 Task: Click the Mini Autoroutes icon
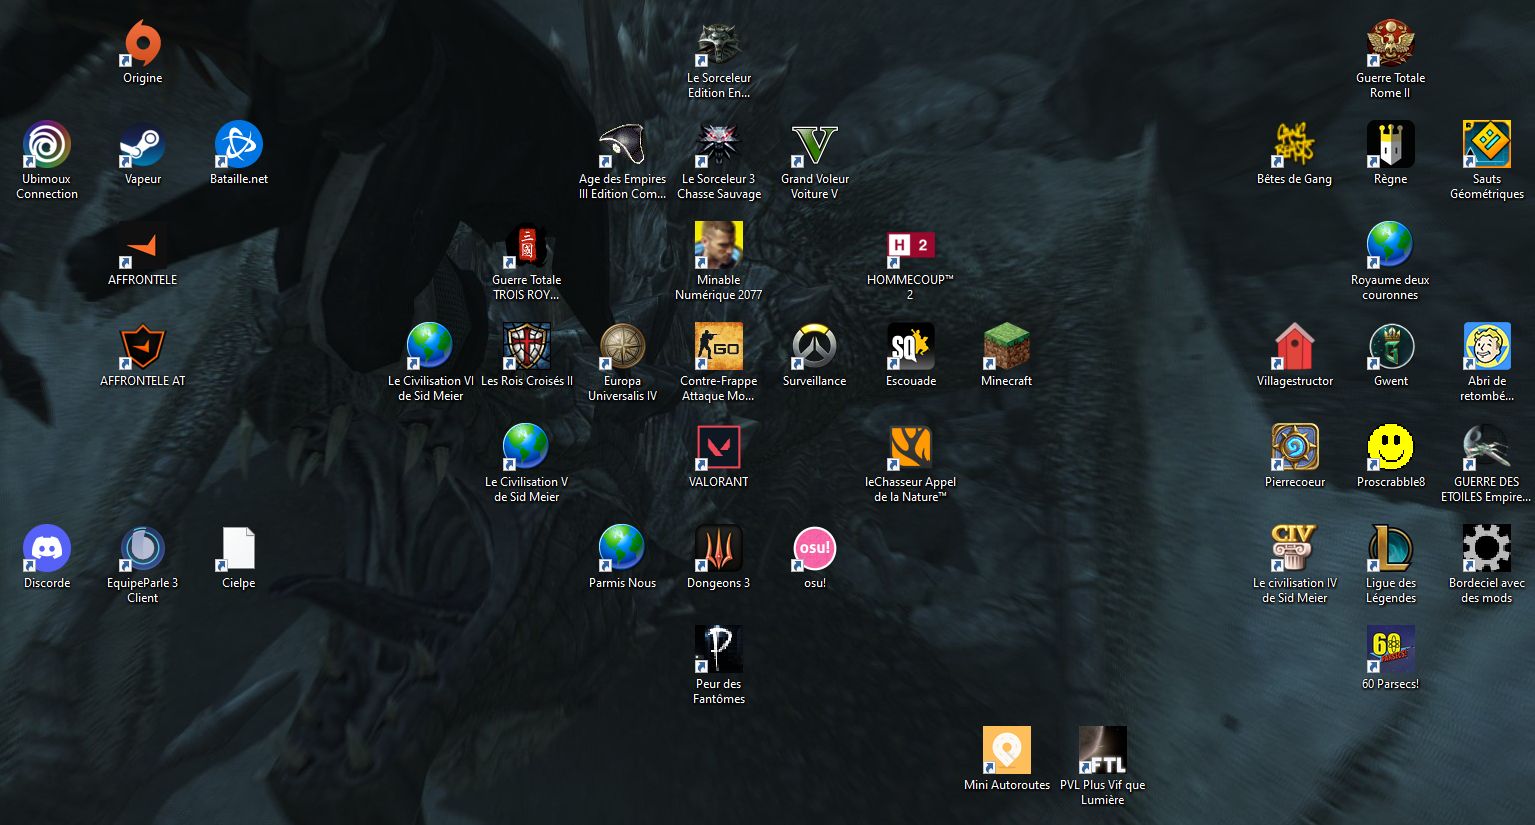click(x=1007, y=751)
